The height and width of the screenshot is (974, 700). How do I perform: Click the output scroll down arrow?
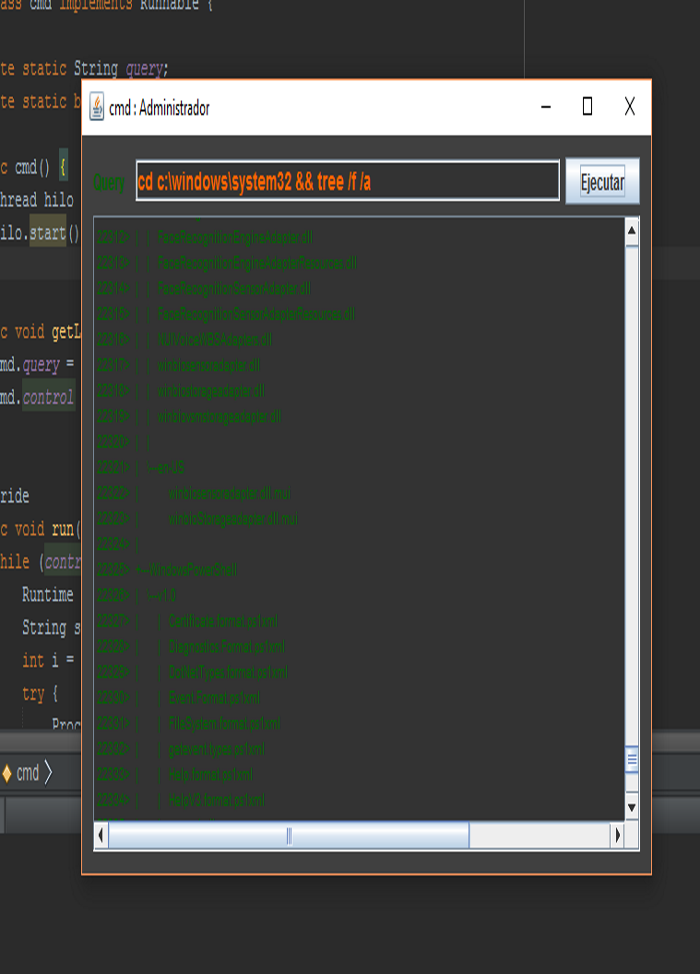(632, 807)
